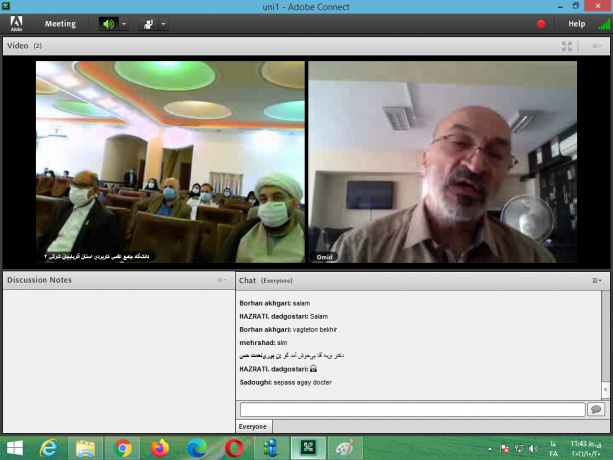This screenshot has width=613, height=460.
Task: Open the Help menu
Action: [x=577, y=24]
